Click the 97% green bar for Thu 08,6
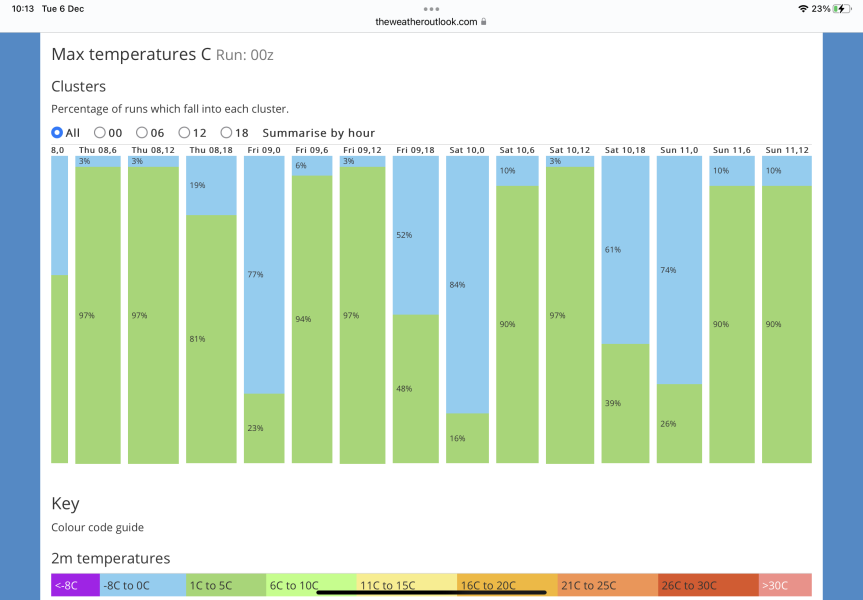The height and width of the screenshot is (600, 863). [x=98, y=315]
